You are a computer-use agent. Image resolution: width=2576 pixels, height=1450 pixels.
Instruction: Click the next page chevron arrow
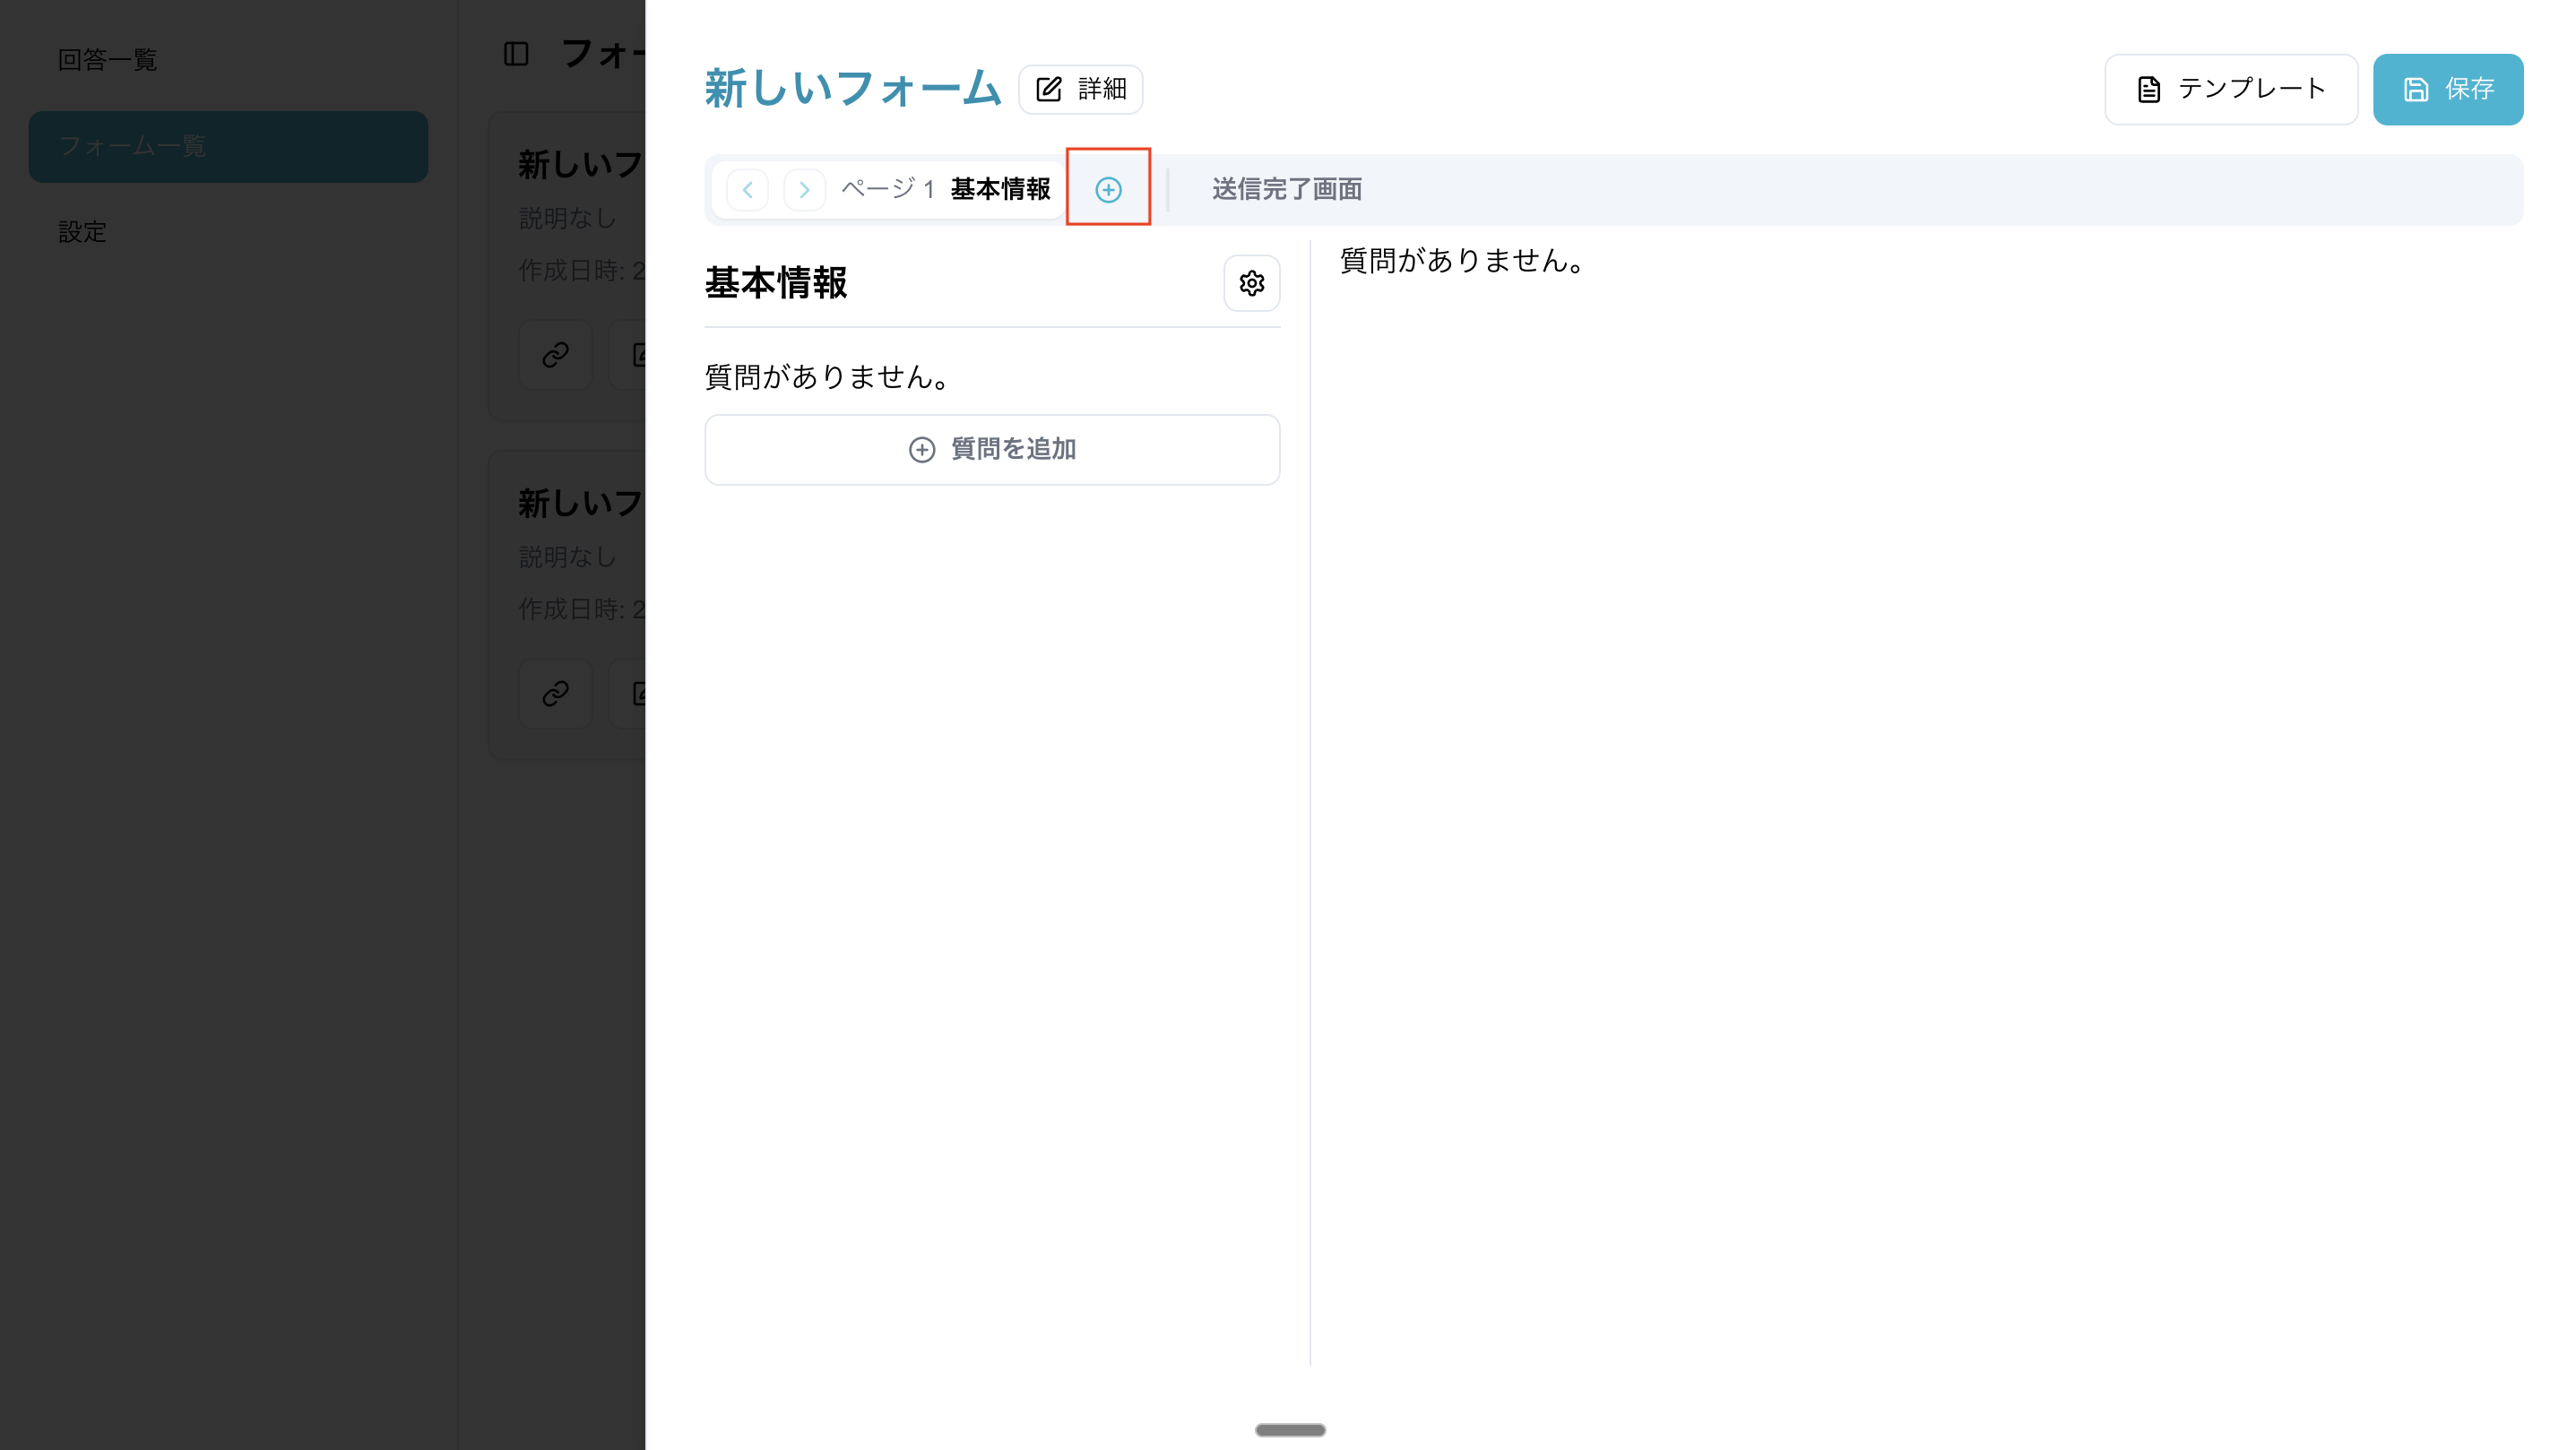(x=804, y=189)
